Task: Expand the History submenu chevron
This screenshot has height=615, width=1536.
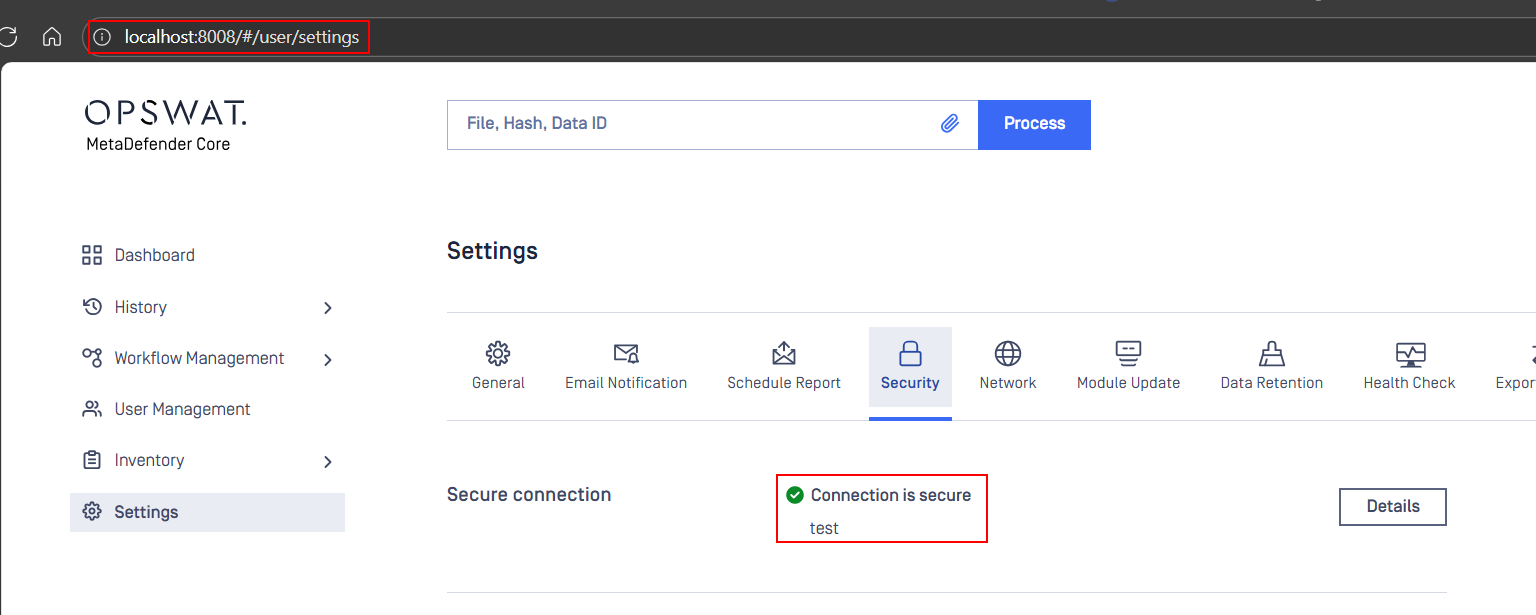Action: coord(328,308)
